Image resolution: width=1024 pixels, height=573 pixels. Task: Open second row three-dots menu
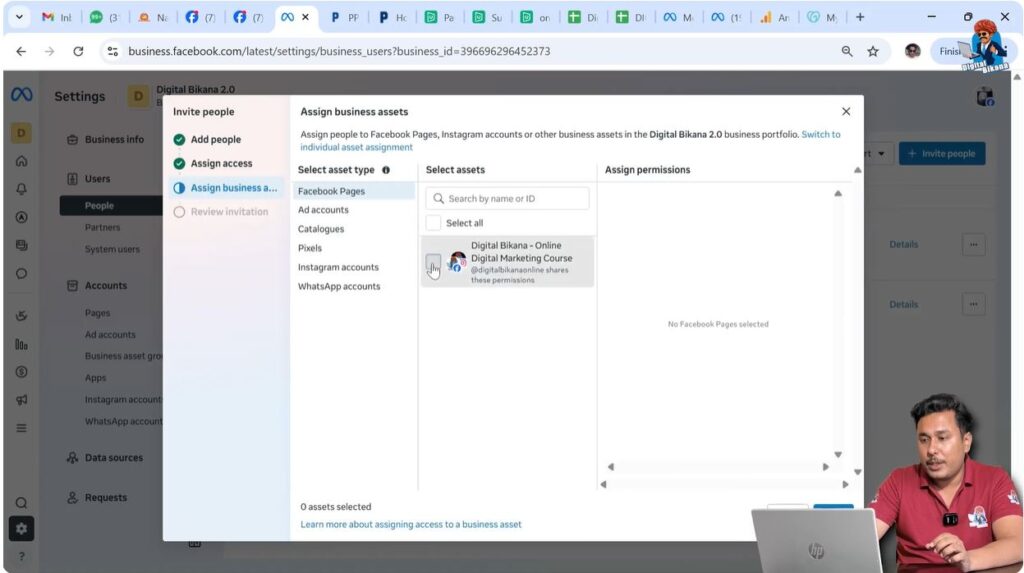pos(974,304)
